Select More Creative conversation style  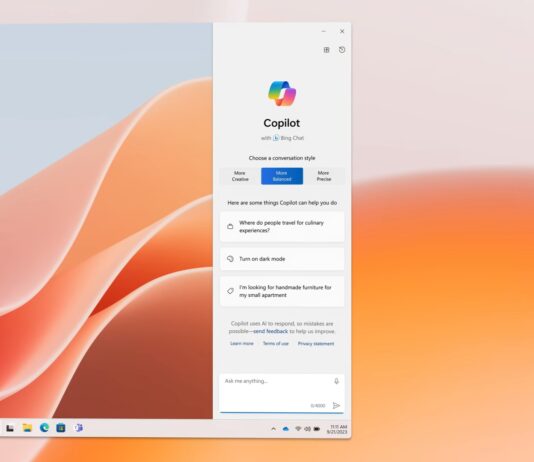240,176
